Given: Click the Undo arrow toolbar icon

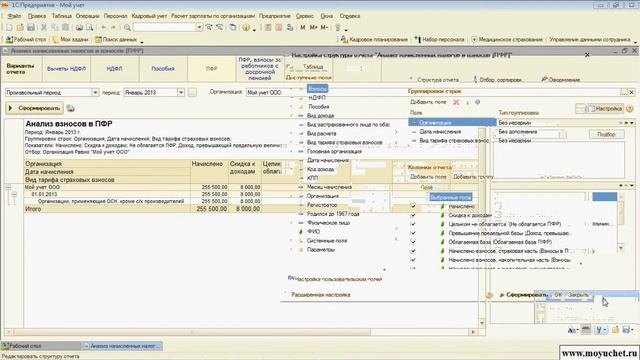Looking at the screenshot, I should tap(103, 27).
